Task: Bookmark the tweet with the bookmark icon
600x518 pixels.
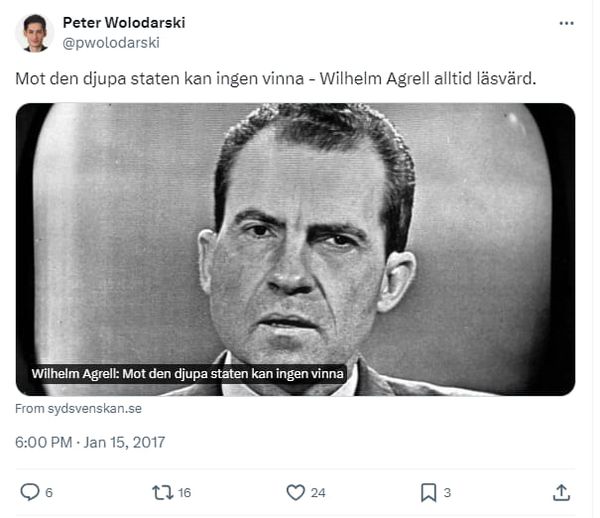Action: pos(428,492)
